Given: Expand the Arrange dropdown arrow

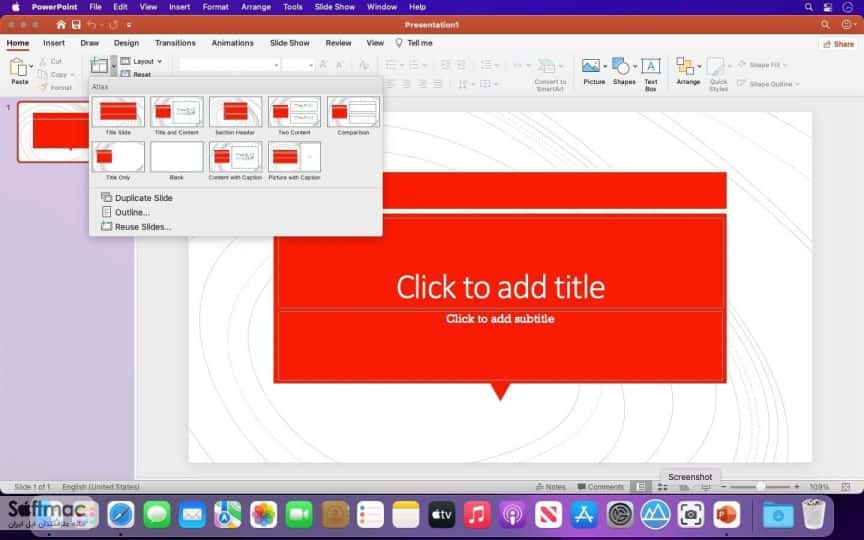Looking at the screenshot, I should (x=699, y=66).
